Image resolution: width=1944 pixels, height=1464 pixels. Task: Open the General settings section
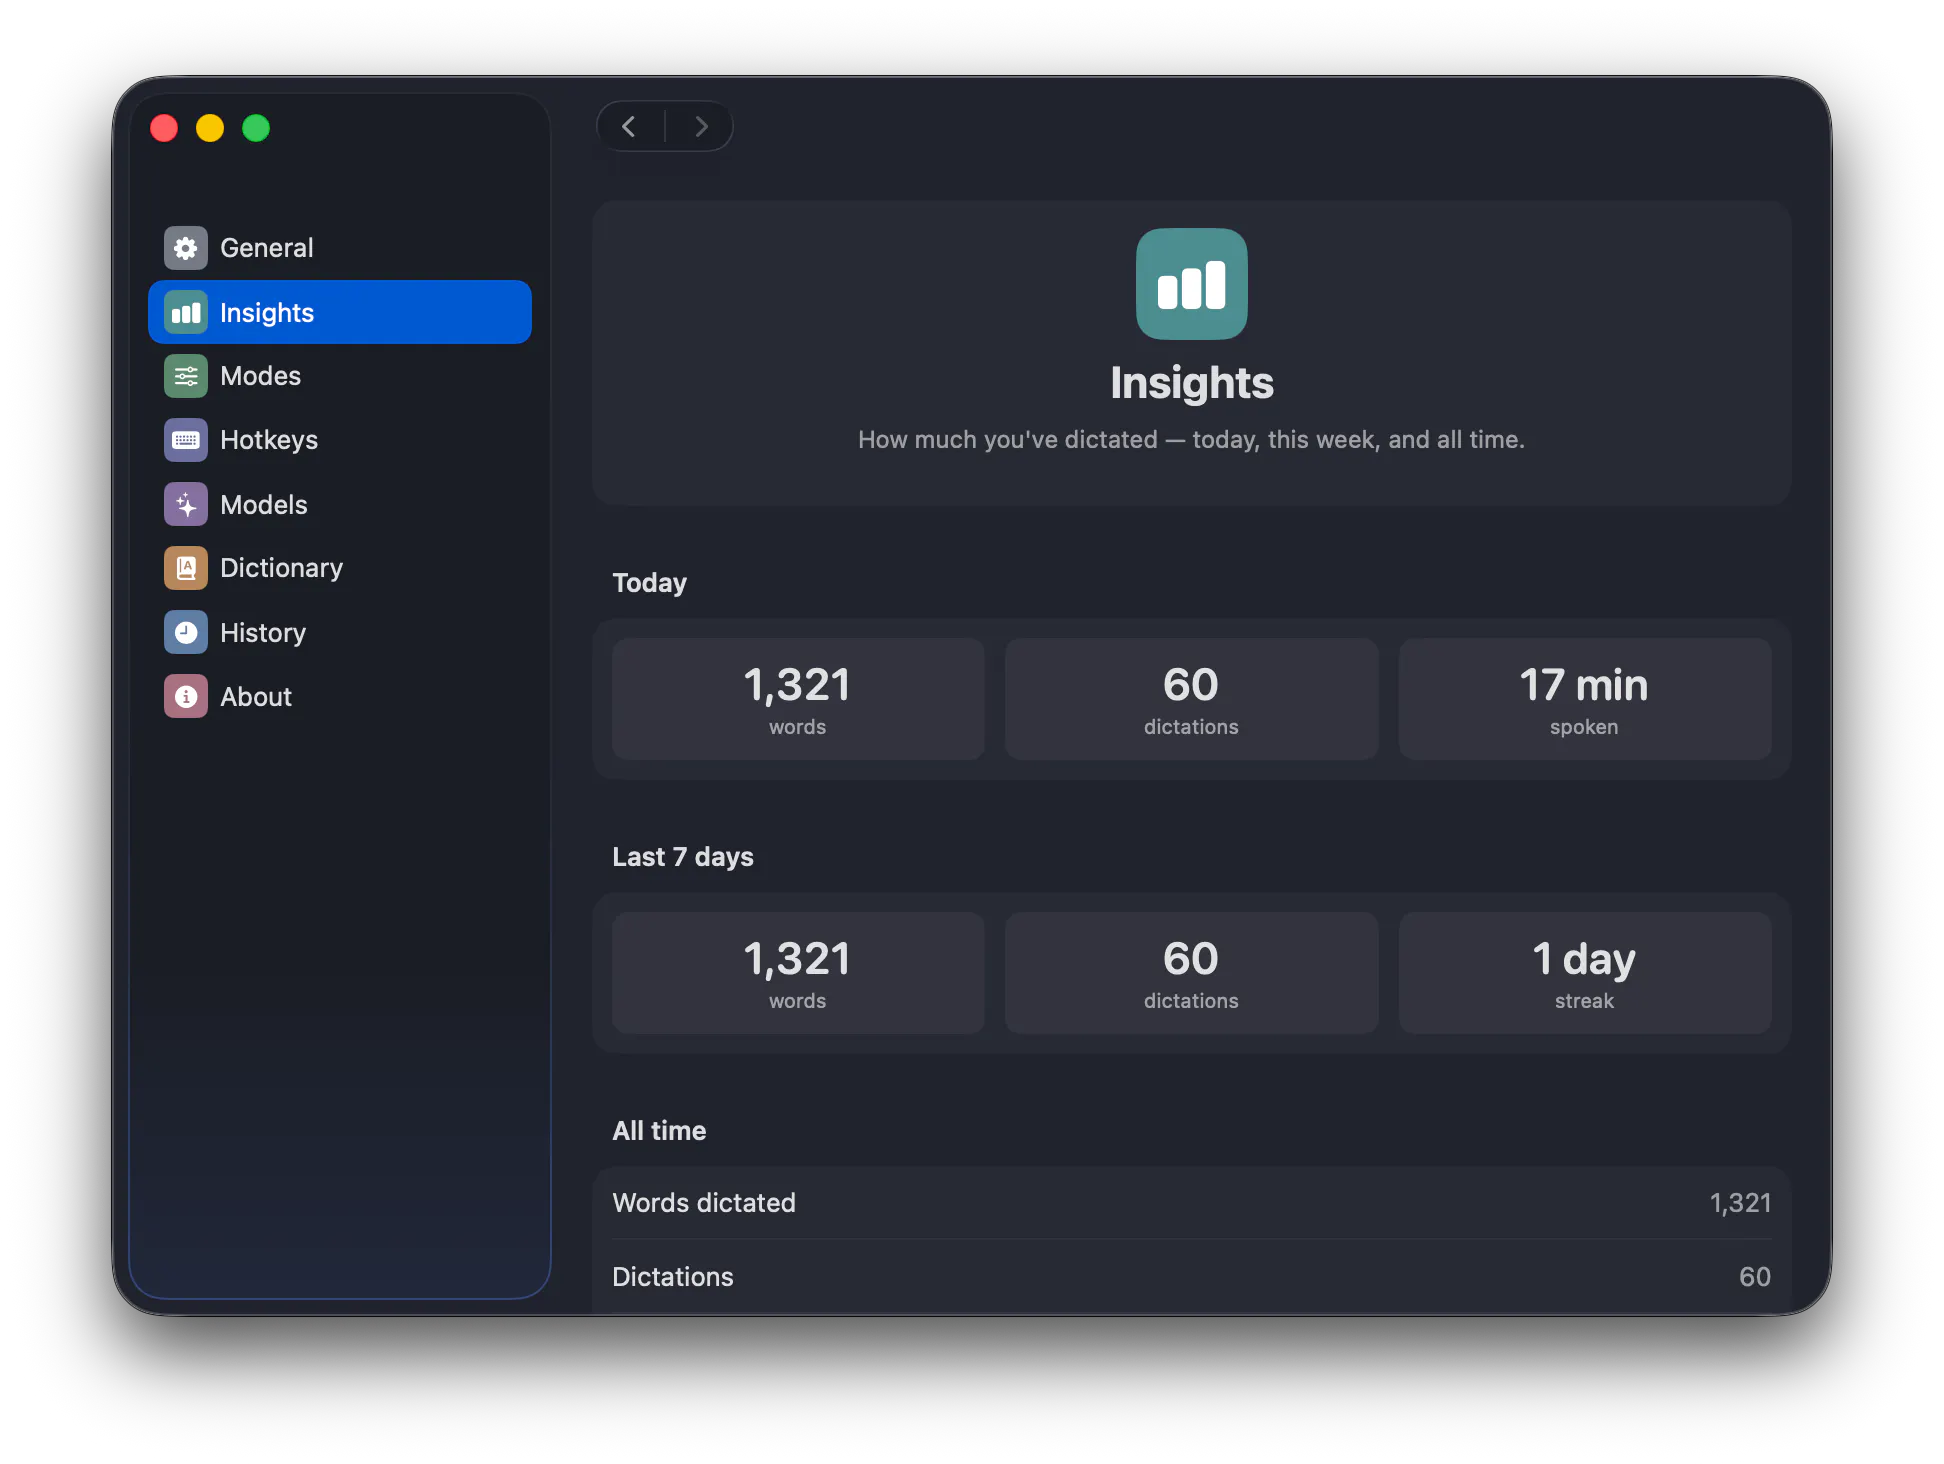point(339,248)
